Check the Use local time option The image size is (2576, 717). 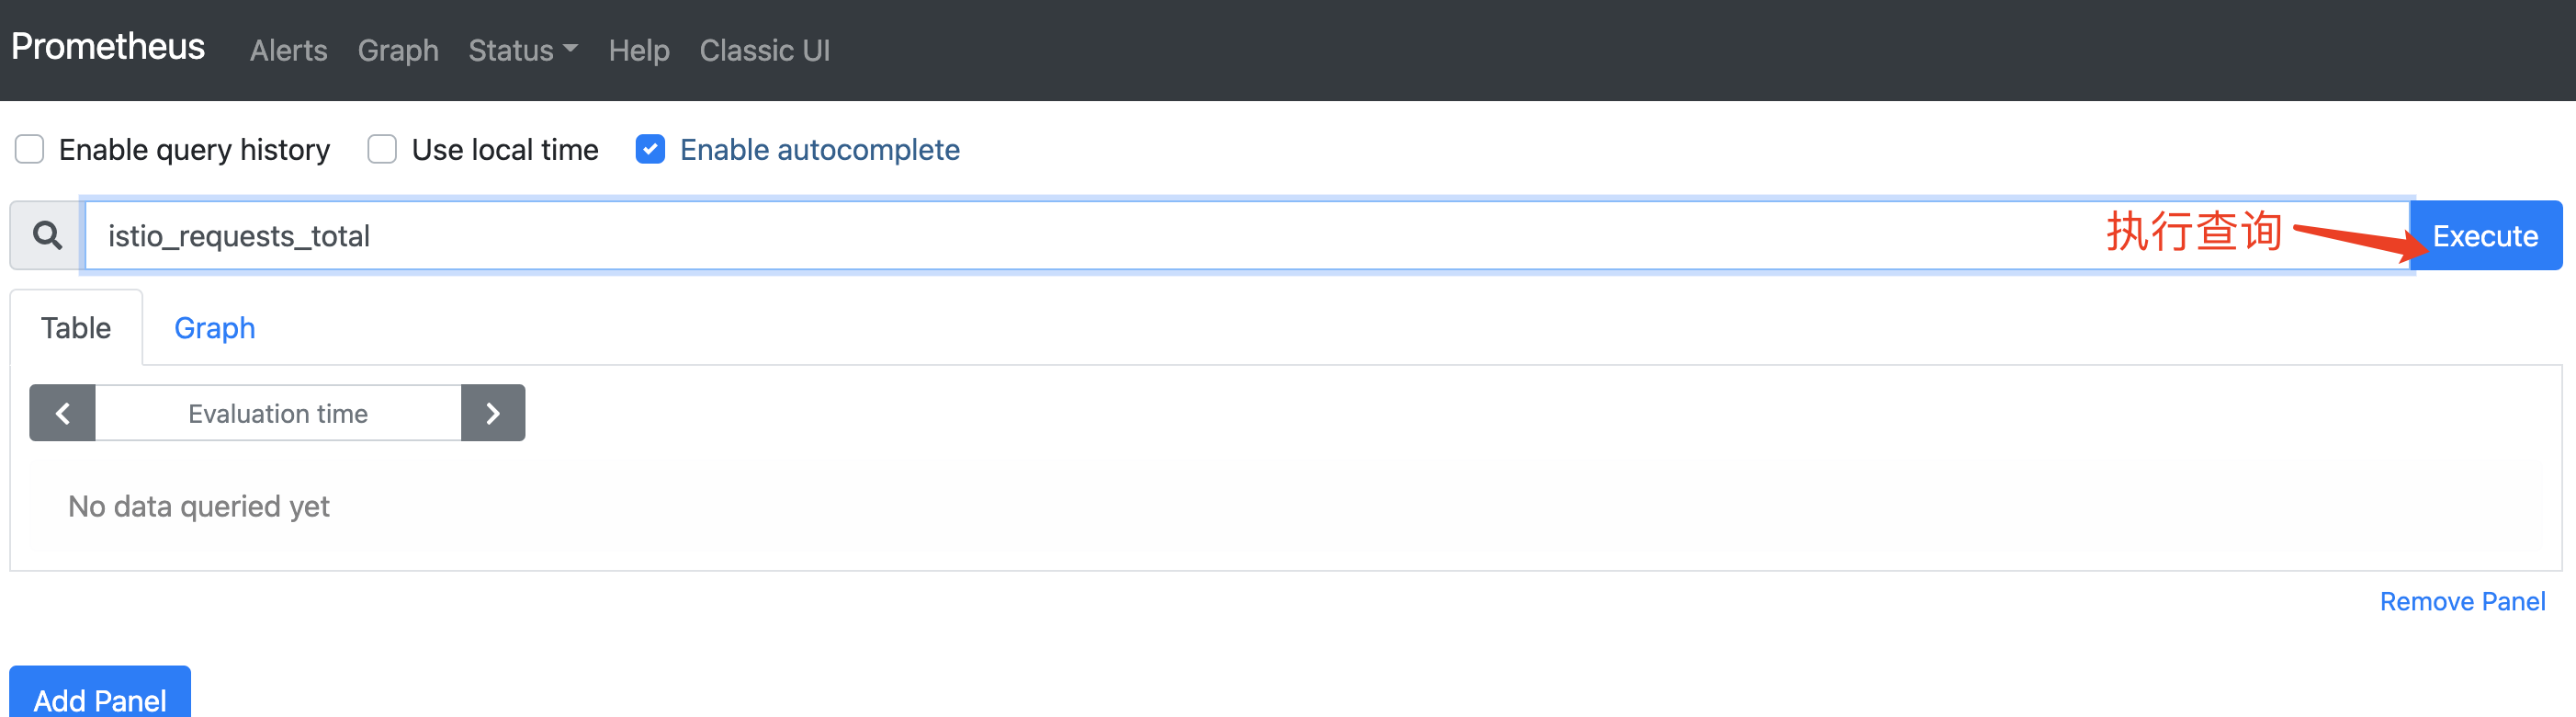(x=382, y=150)
